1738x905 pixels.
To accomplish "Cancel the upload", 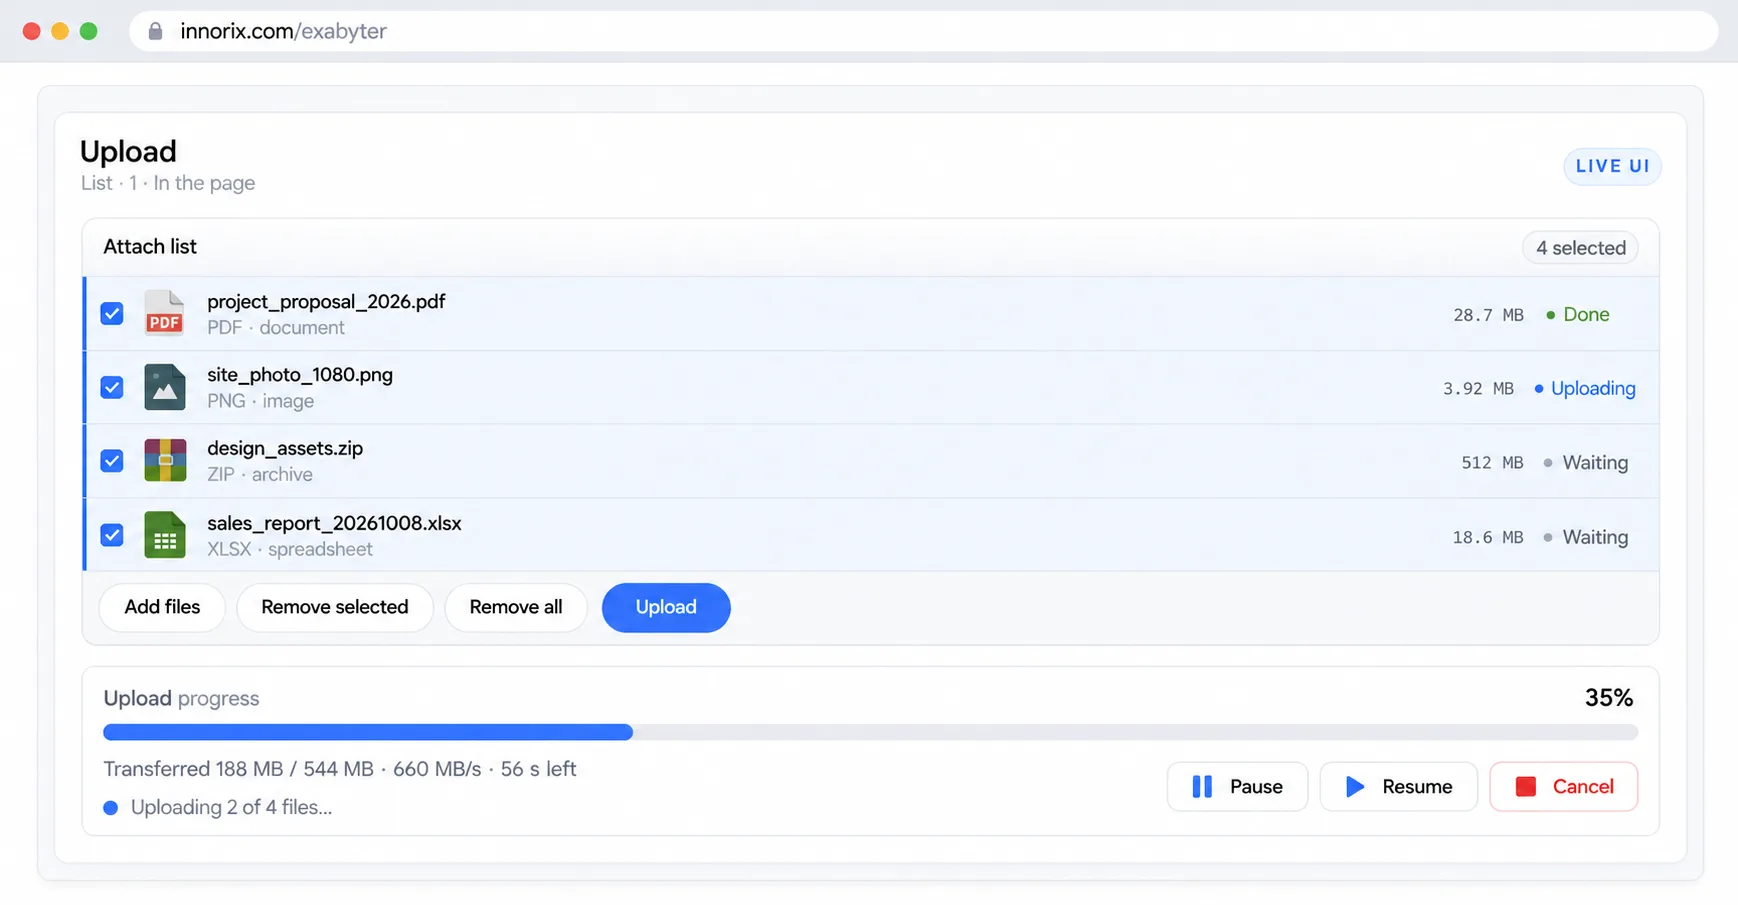I will tap(1563, 787).
